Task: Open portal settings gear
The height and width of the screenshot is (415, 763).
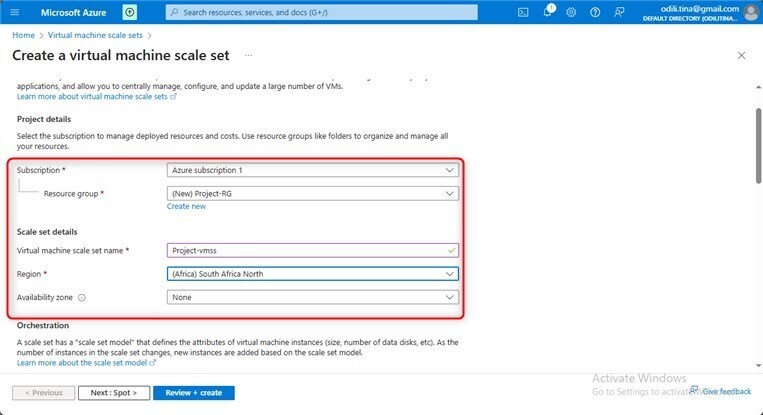Action: pos(571,12)
